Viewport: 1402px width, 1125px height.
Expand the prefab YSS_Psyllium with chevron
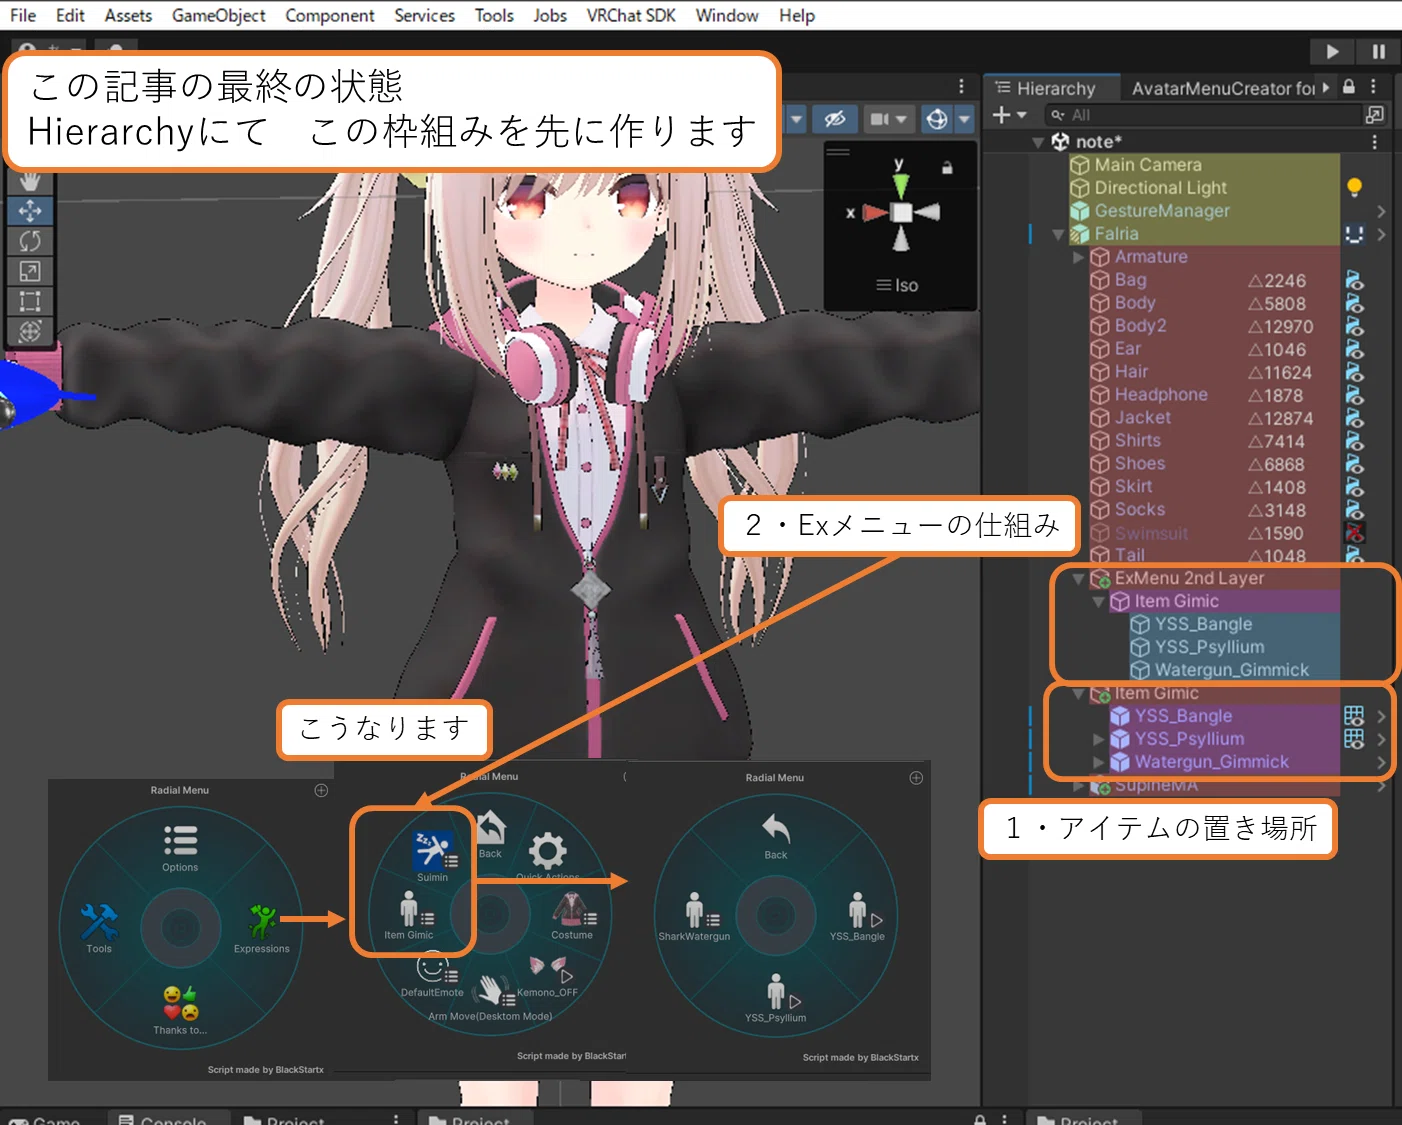tap(1098, 740)
